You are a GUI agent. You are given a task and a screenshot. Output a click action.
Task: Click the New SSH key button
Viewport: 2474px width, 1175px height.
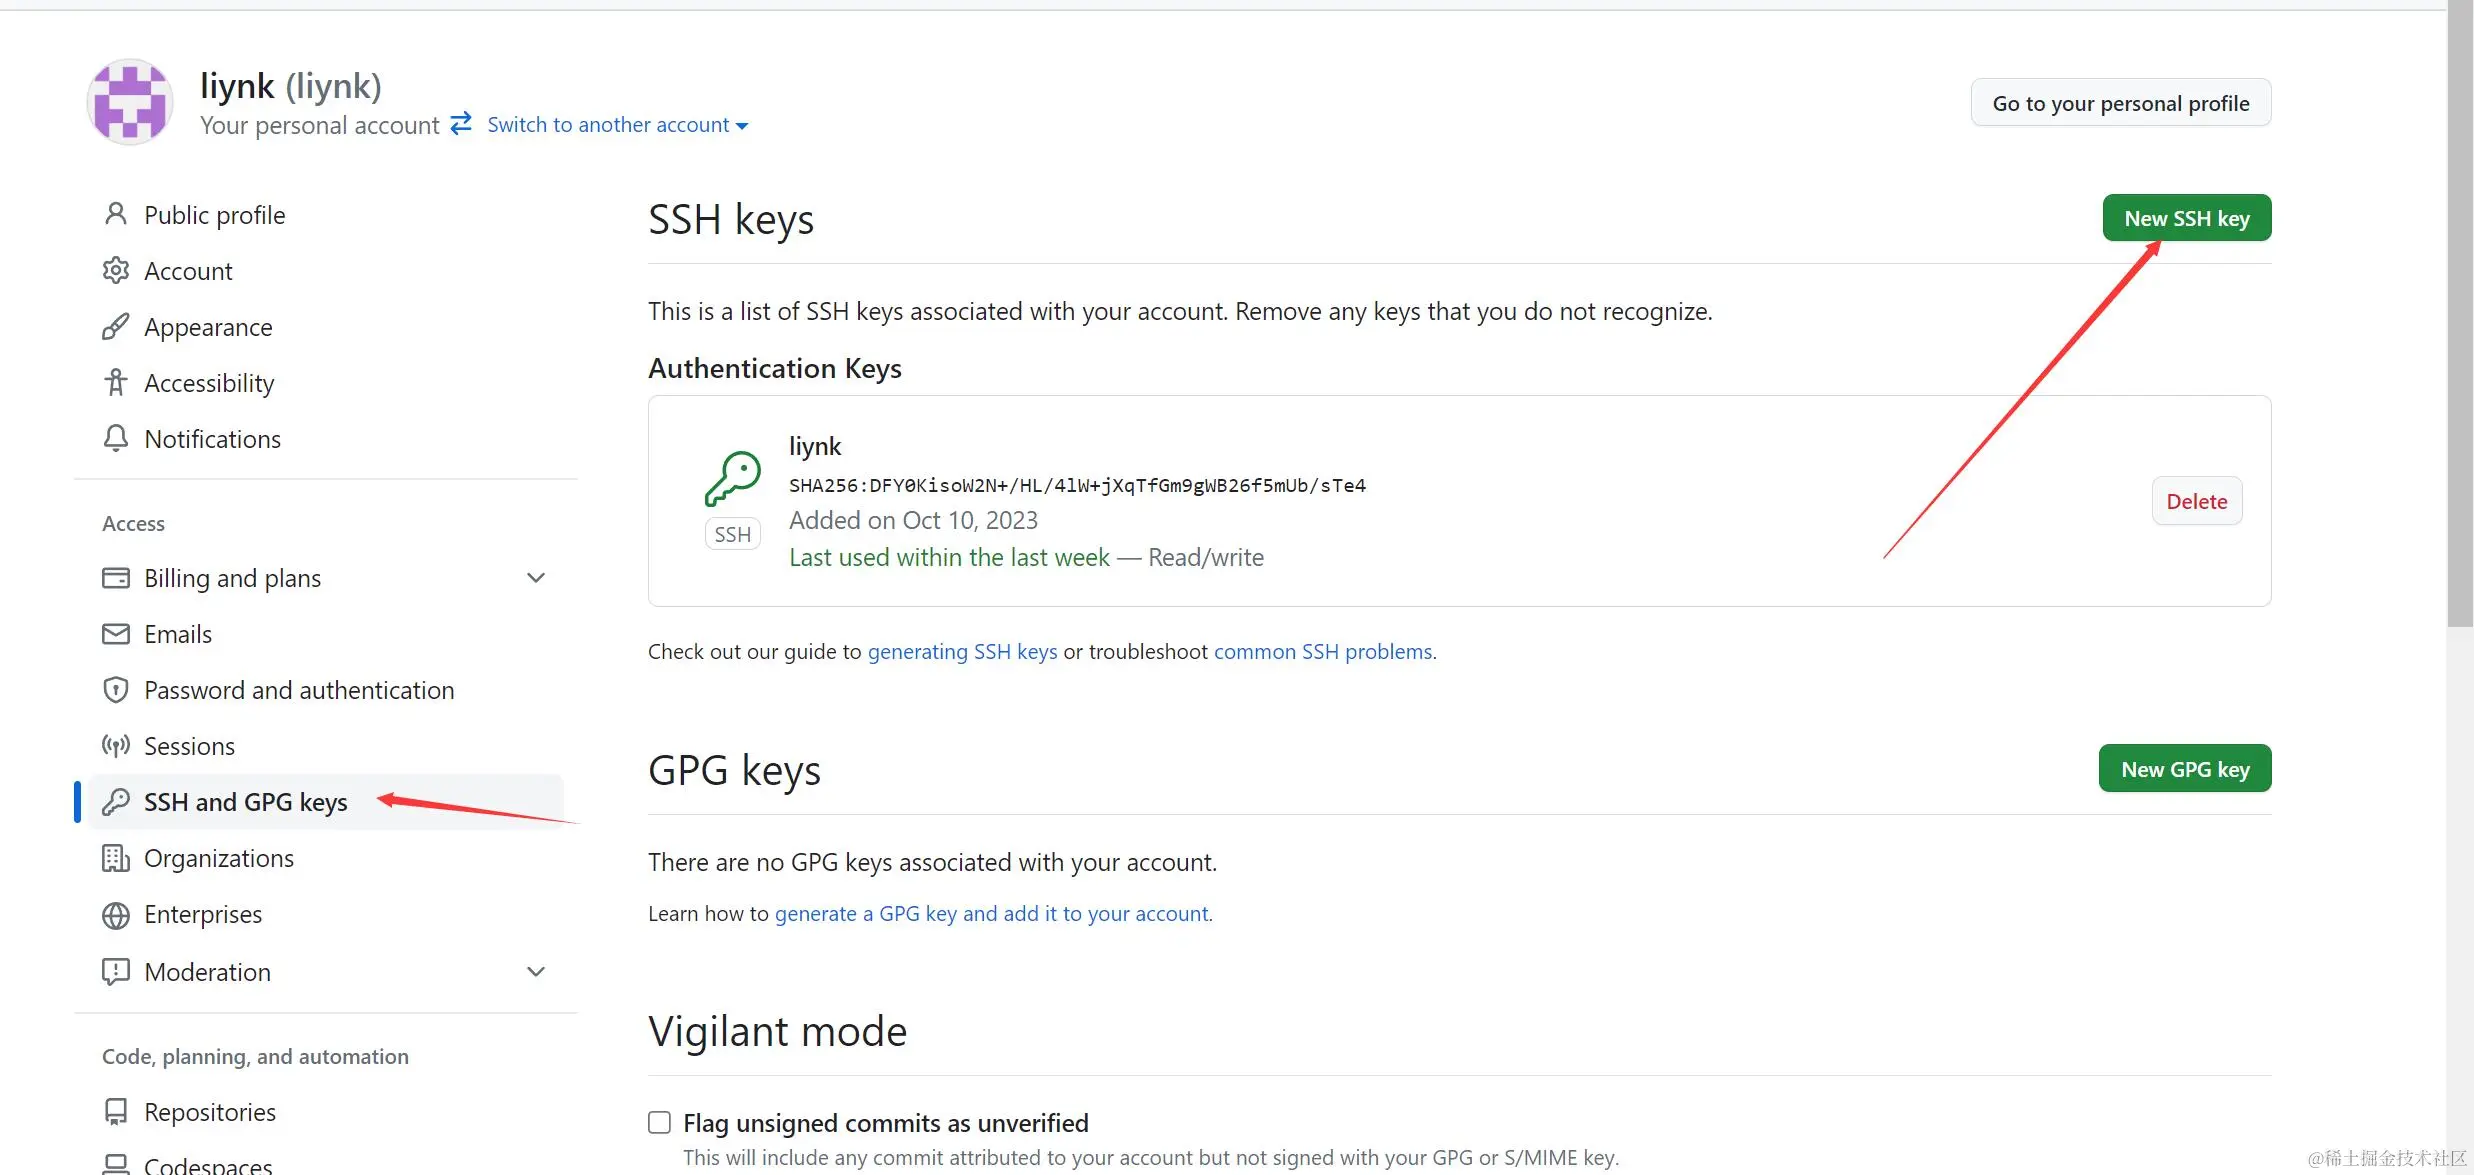tap(2186, 218)
